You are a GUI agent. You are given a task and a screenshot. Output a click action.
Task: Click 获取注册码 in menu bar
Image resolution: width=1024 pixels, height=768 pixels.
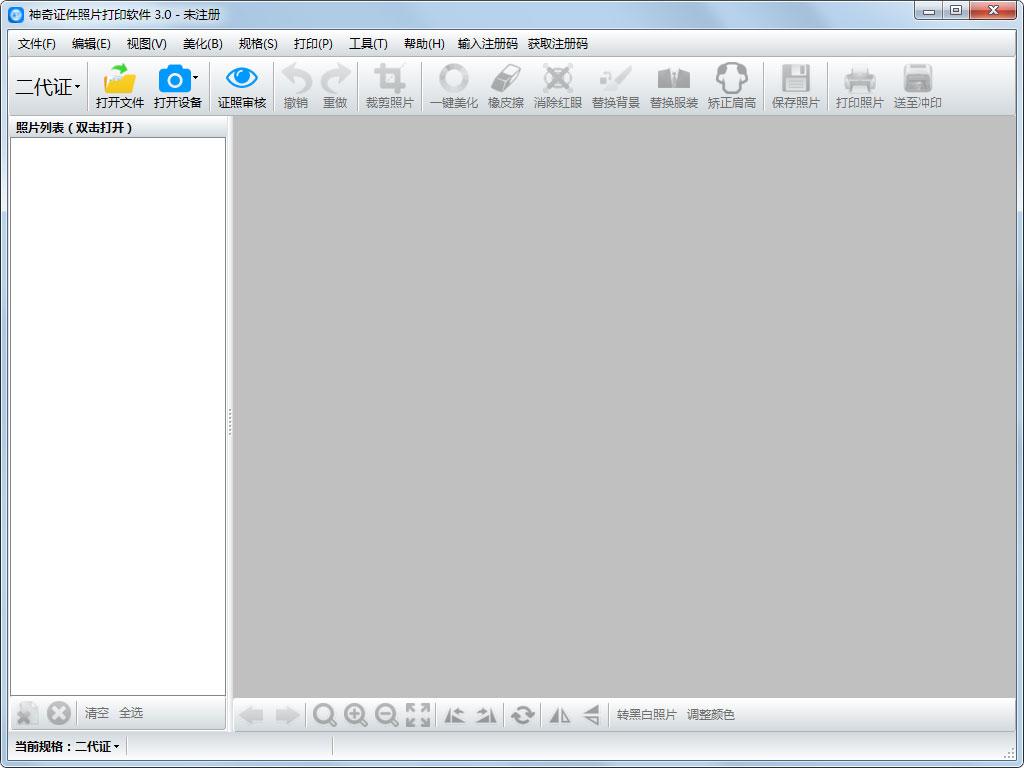[558, 44]
